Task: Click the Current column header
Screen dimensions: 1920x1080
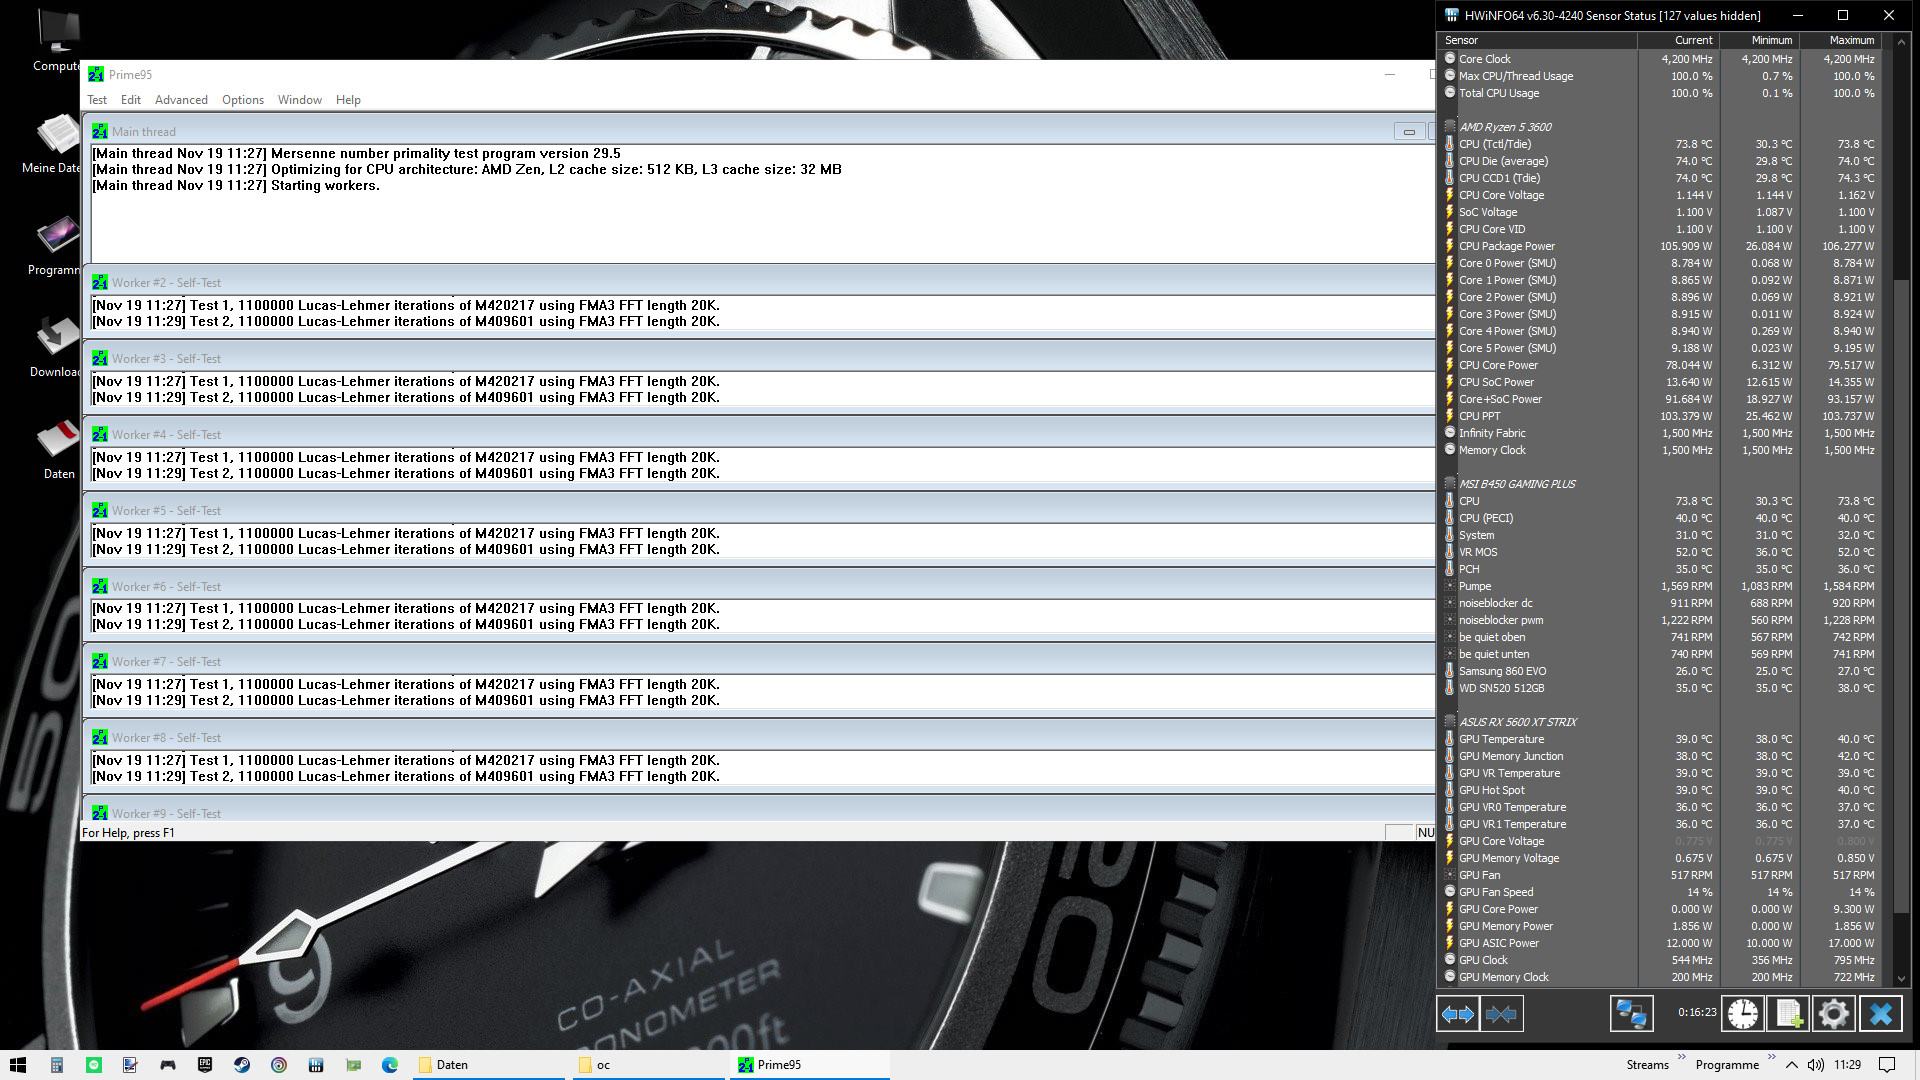Action: (x=1678, y=41)
